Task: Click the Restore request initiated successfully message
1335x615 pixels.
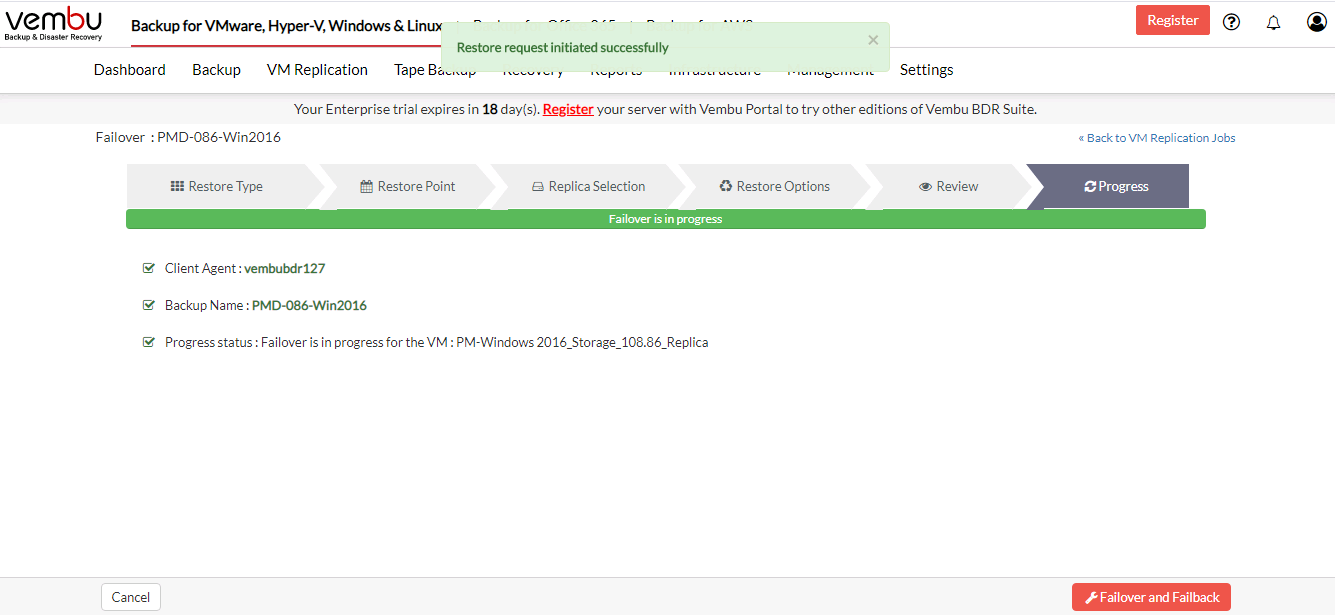Action: coord(563,47)
